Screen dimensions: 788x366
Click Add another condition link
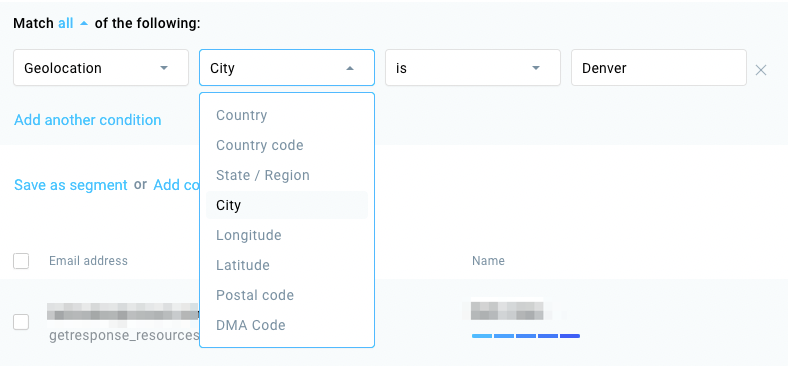(x=88, y=120)
